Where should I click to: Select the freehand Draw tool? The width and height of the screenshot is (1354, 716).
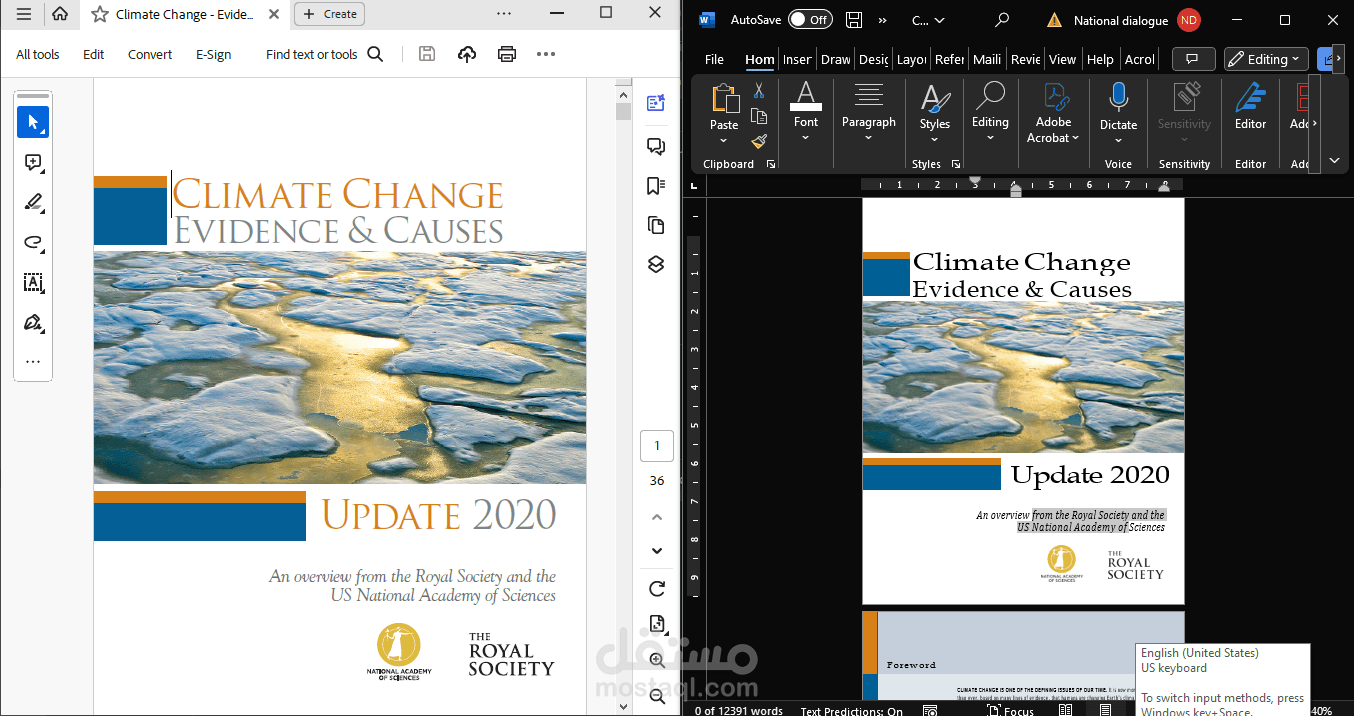tap(33, 242)
